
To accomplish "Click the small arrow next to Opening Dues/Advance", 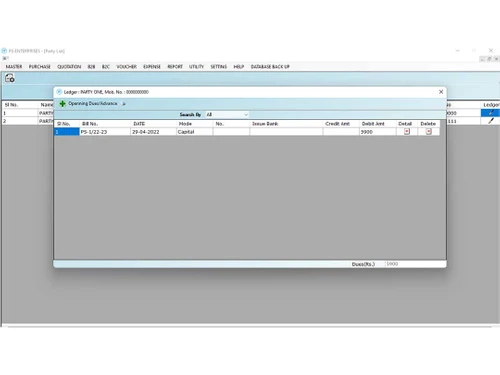I will [124, 104].
